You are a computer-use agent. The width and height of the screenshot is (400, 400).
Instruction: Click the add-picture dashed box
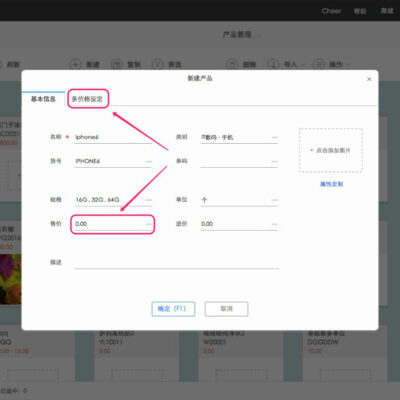(331, 150)
